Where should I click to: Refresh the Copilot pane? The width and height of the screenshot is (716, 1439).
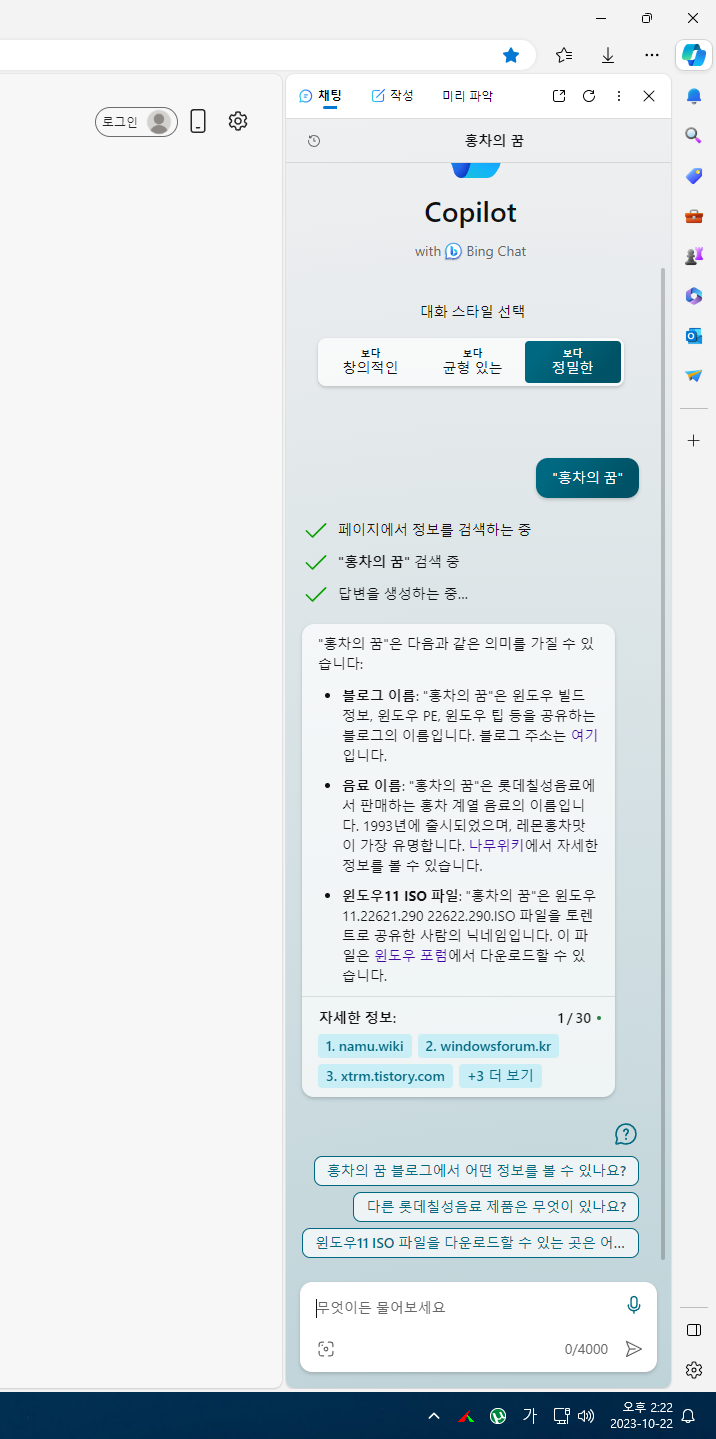tap(589, 96)
